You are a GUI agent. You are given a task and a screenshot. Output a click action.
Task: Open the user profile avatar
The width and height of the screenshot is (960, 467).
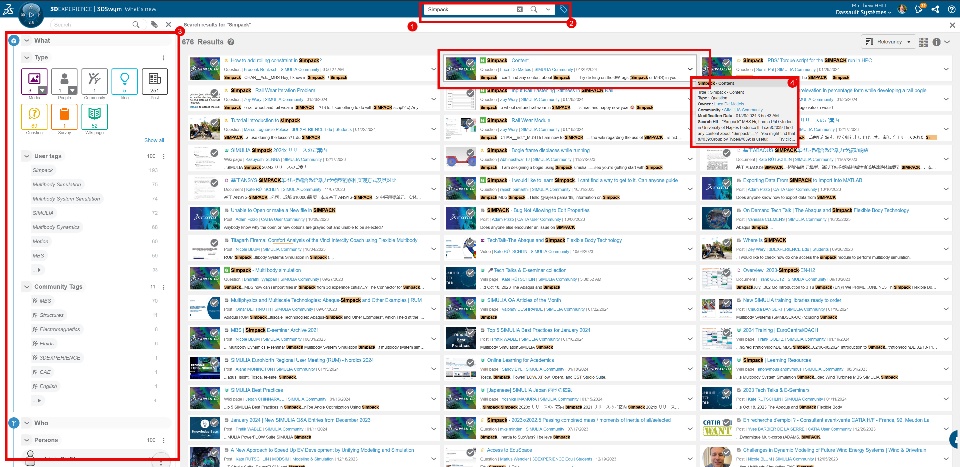coord(902,9)
